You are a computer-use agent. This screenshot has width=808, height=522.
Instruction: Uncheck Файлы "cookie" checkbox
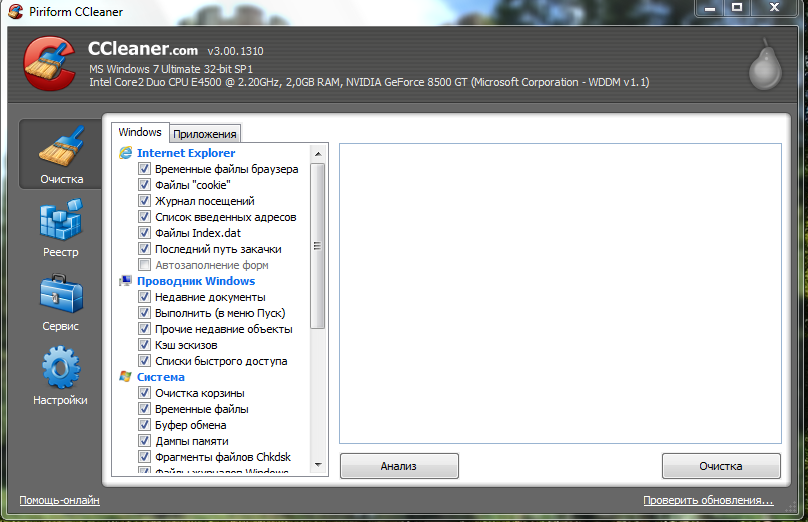[x=145, y=184]
